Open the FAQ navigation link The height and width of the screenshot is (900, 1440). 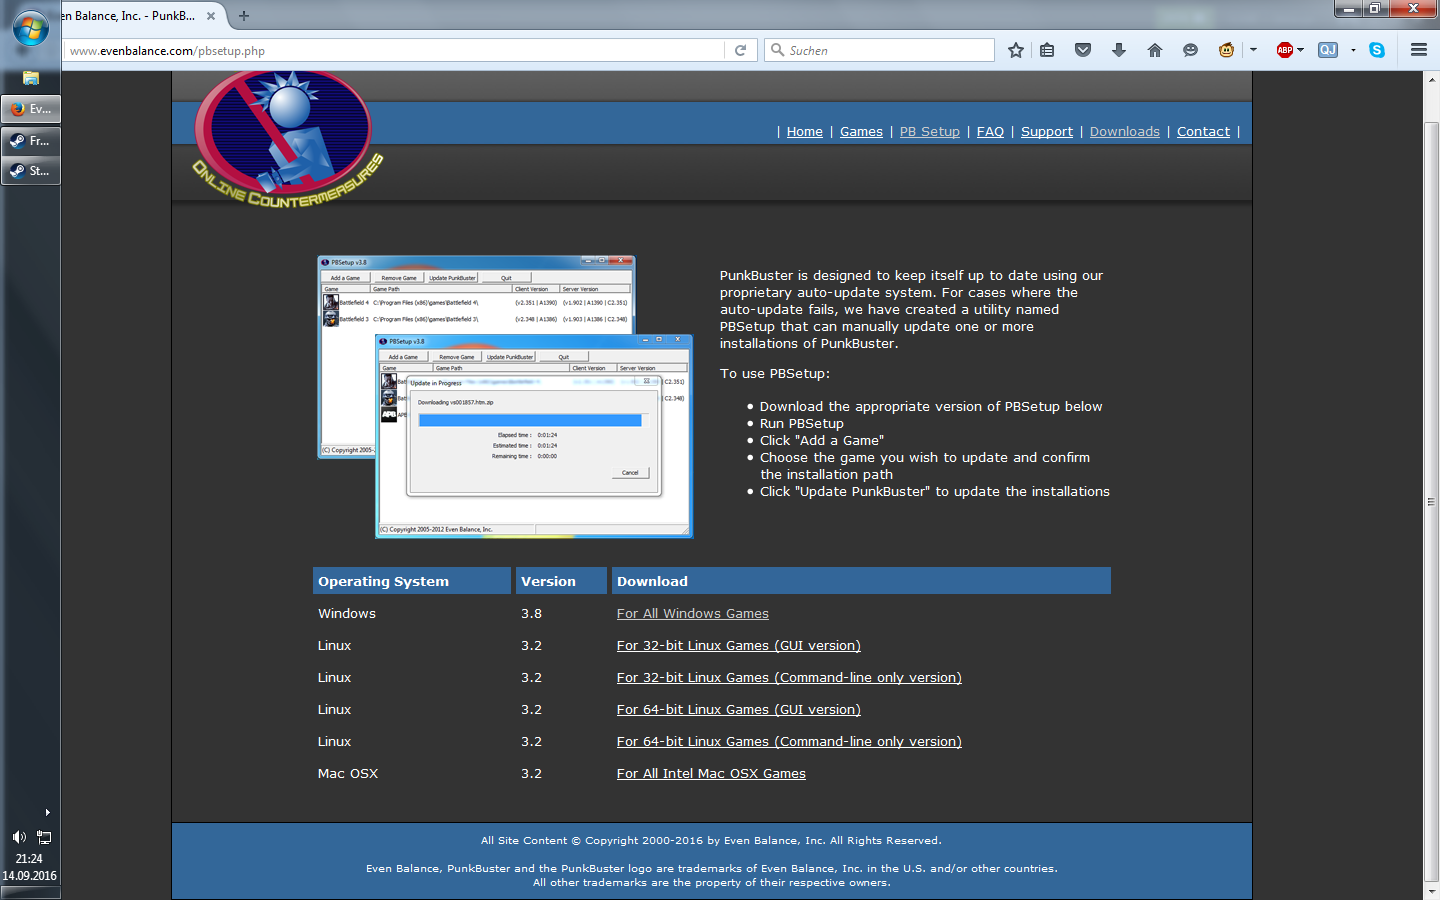coord(990,132)
